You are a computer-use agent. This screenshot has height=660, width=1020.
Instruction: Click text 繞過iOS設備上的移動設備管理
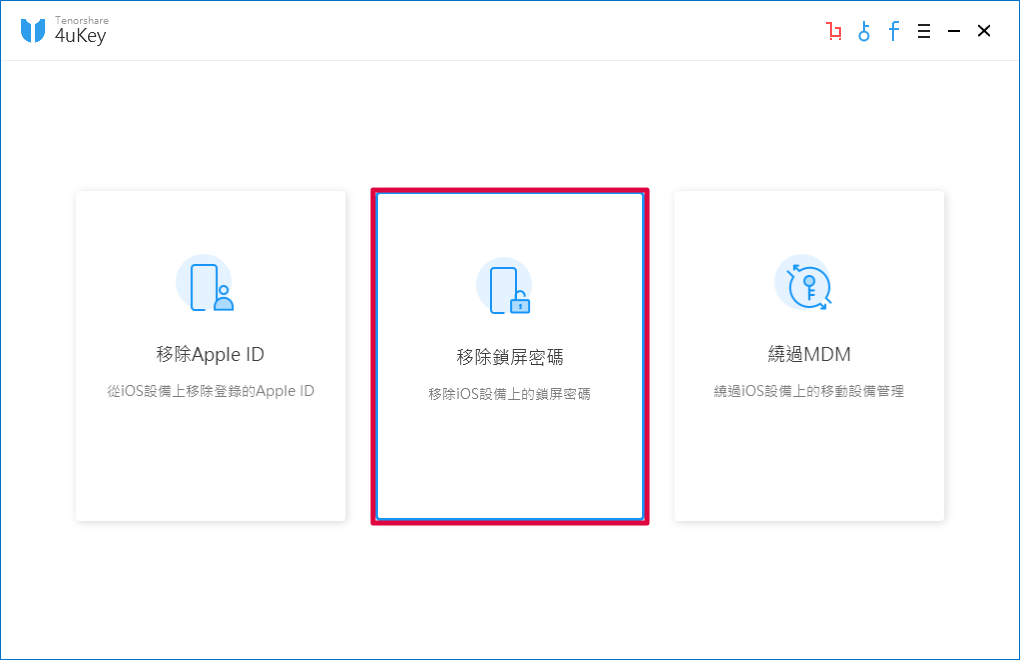tap(809, 391)
